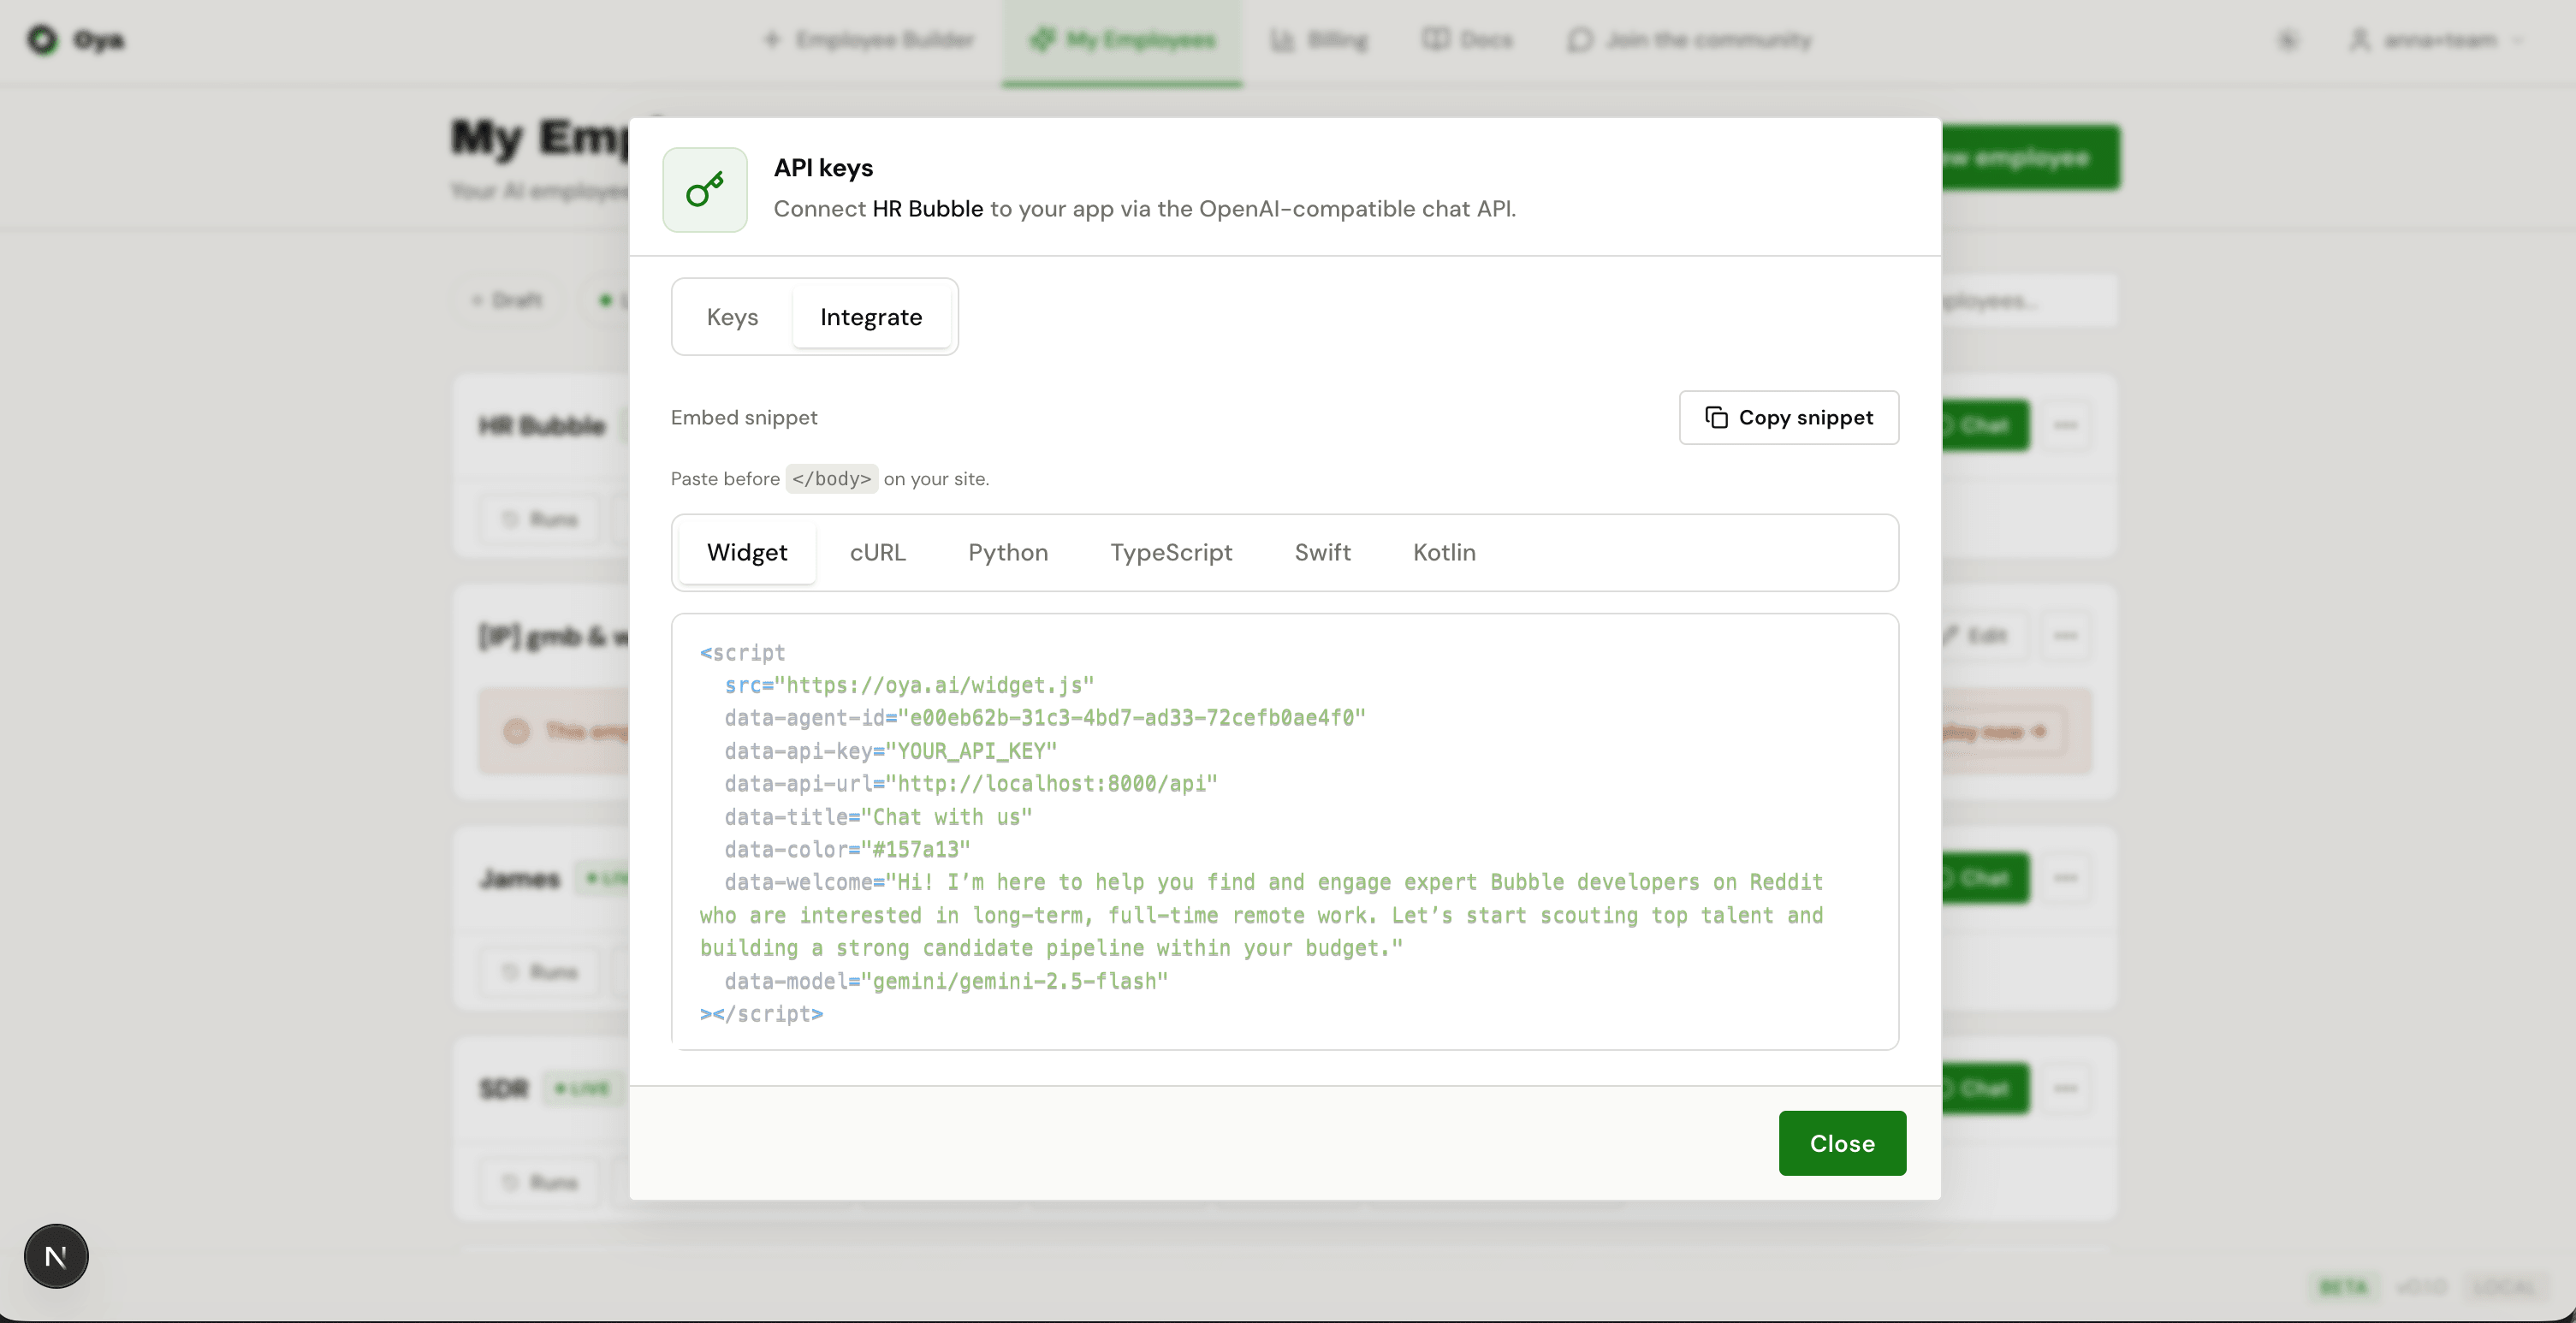Click the HR Bubble name in dialog description
Screen dimensions: 2576x1323
point(928,209)
